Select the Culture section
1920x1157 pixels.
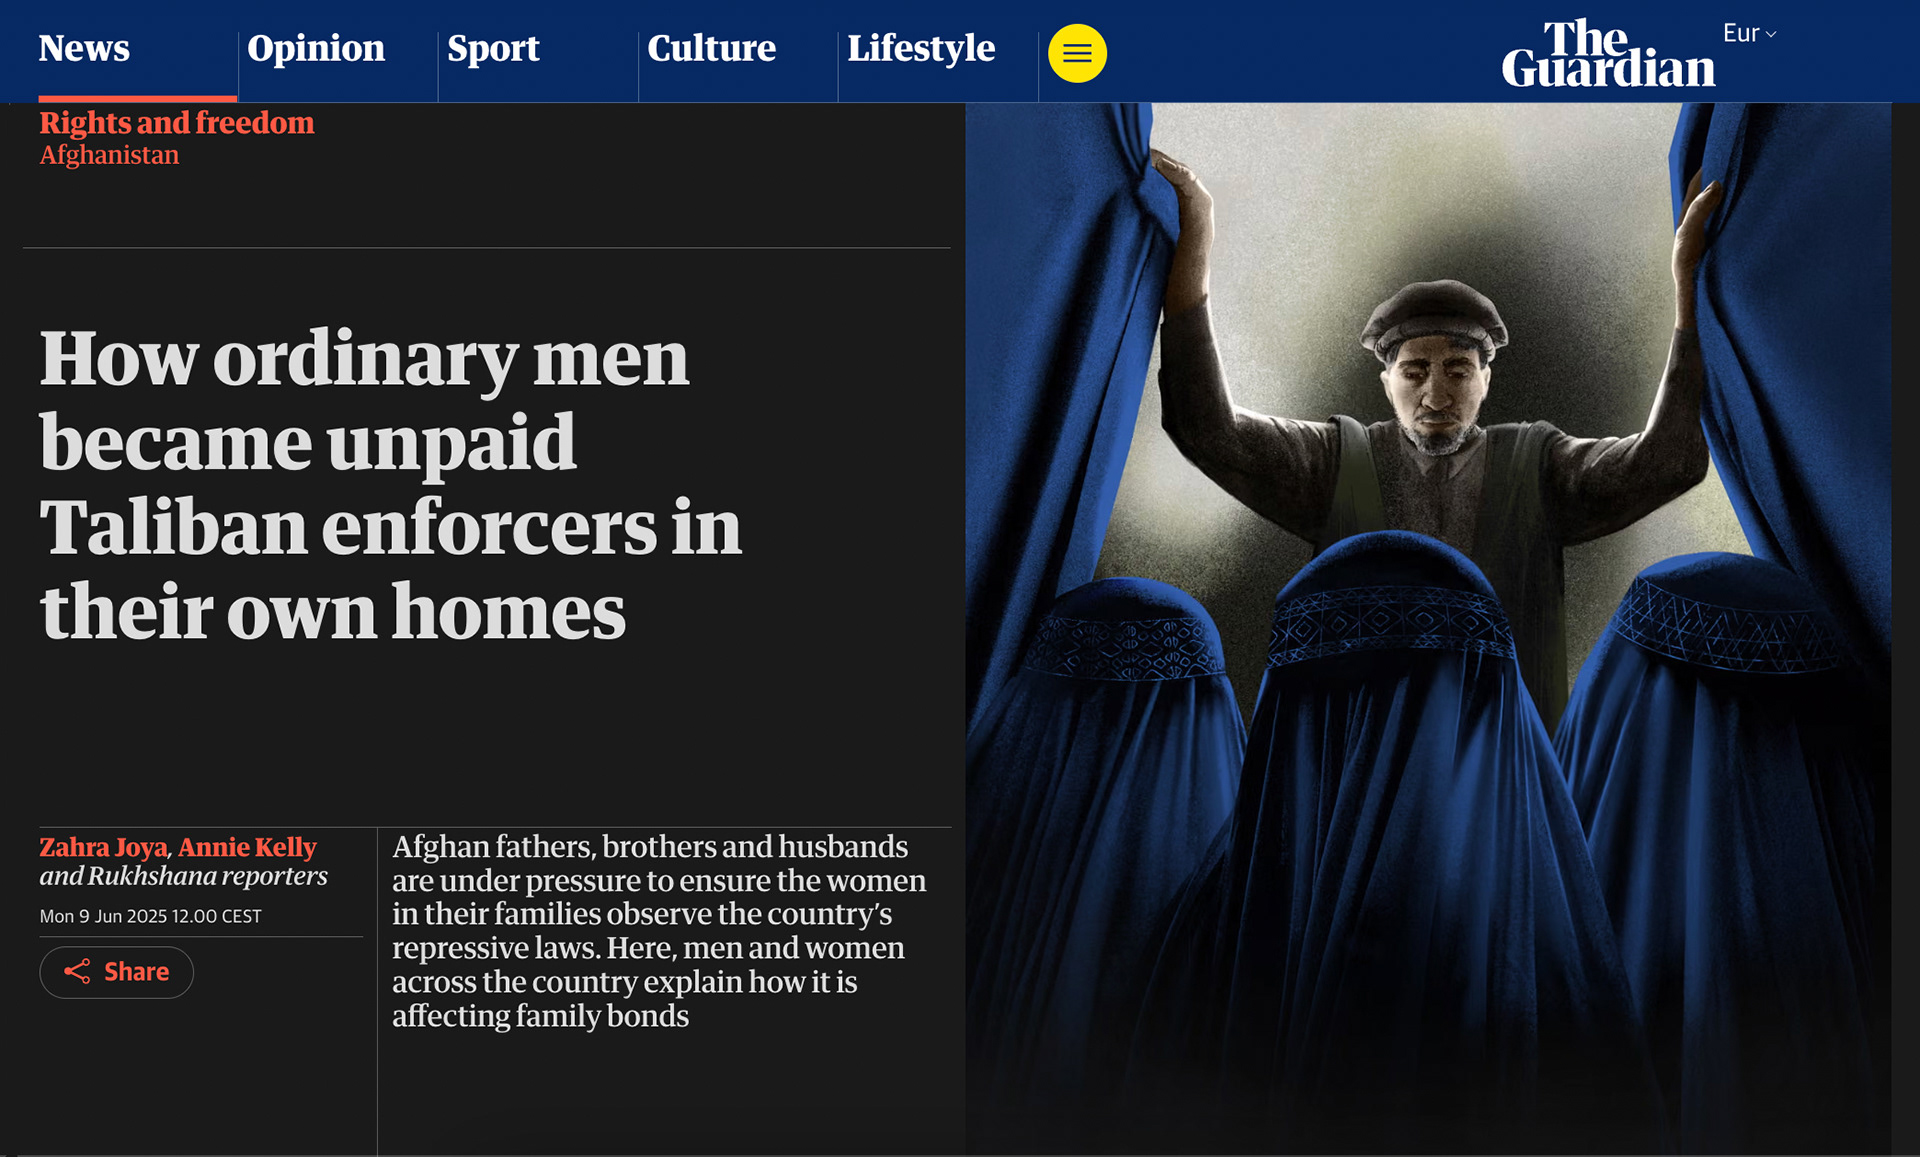pos(711,48)
